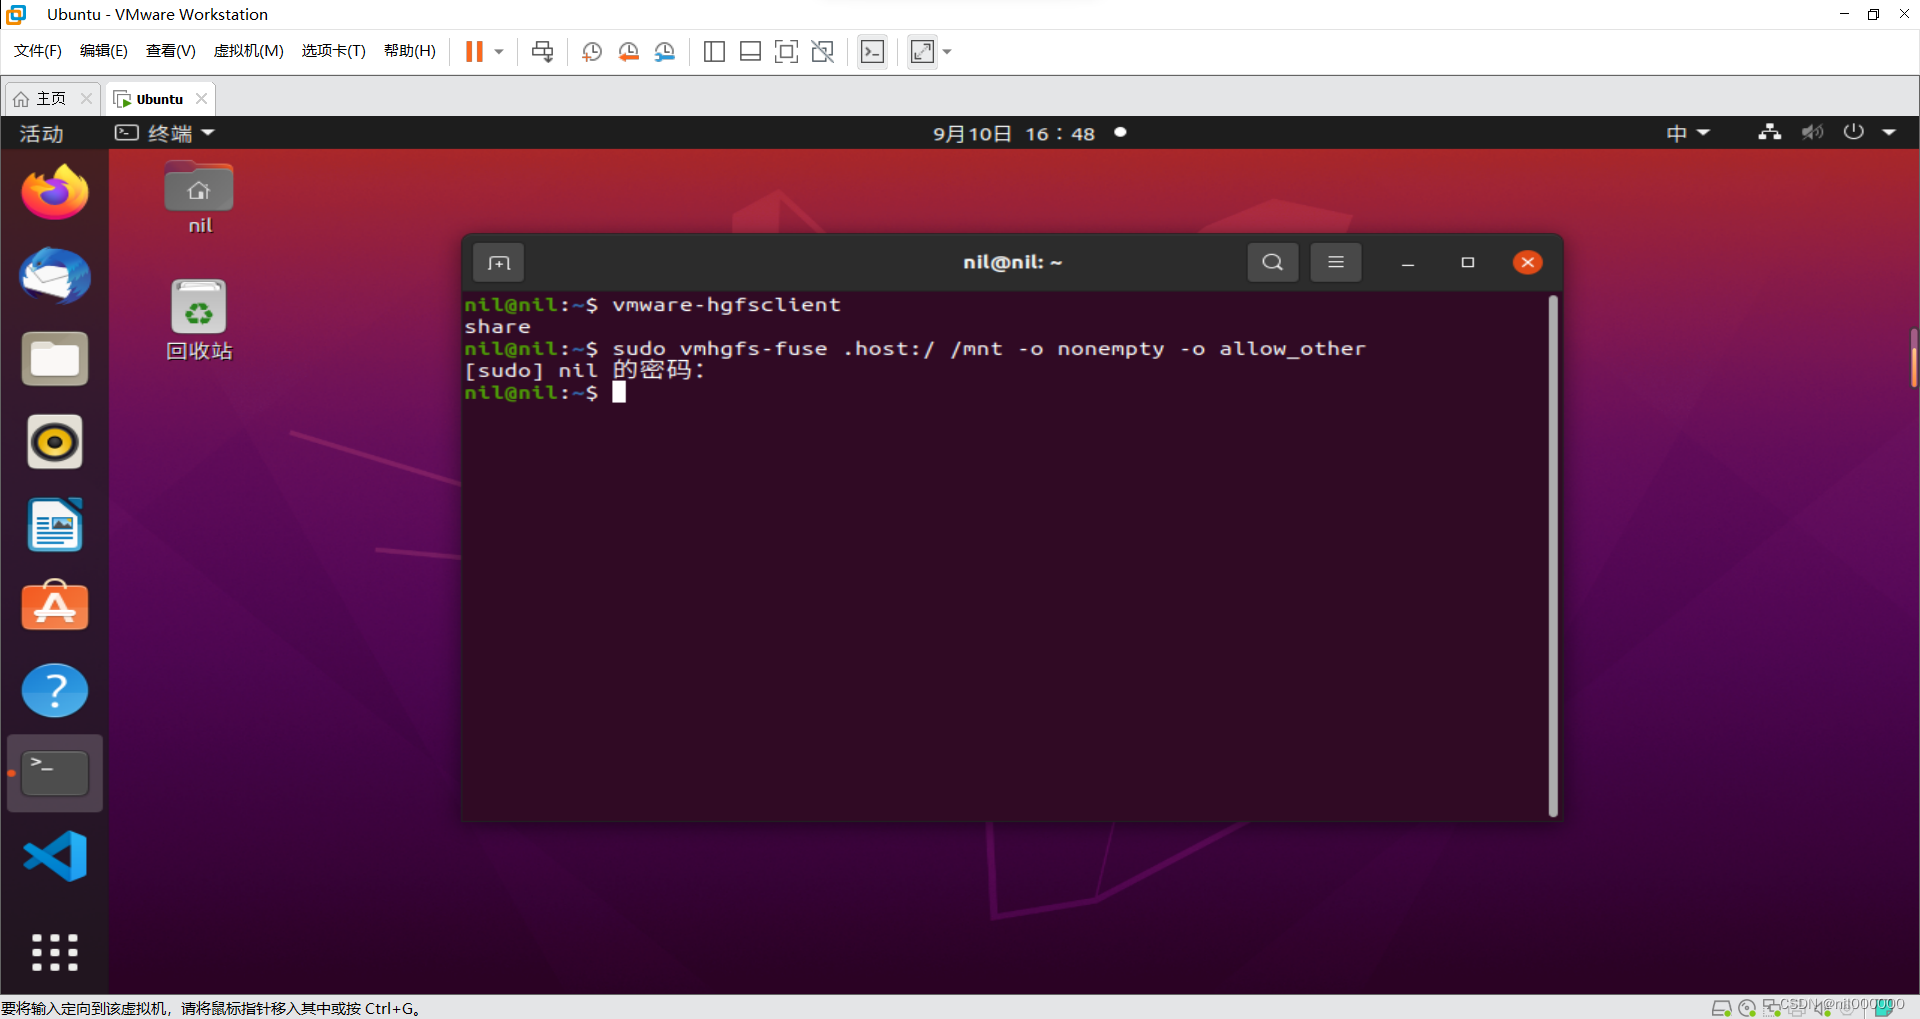Close the 主页 tab
This screenshot has width=1920, height=1019.
(86, 98)
